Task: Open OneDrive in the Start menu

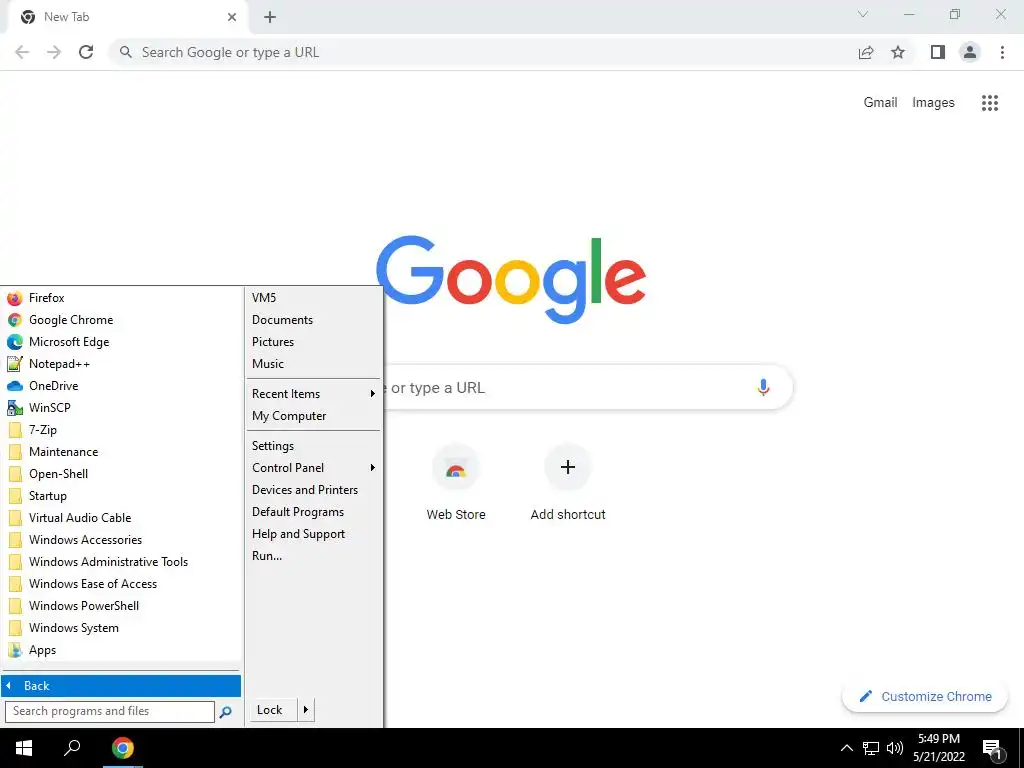Action: point(122,386)
